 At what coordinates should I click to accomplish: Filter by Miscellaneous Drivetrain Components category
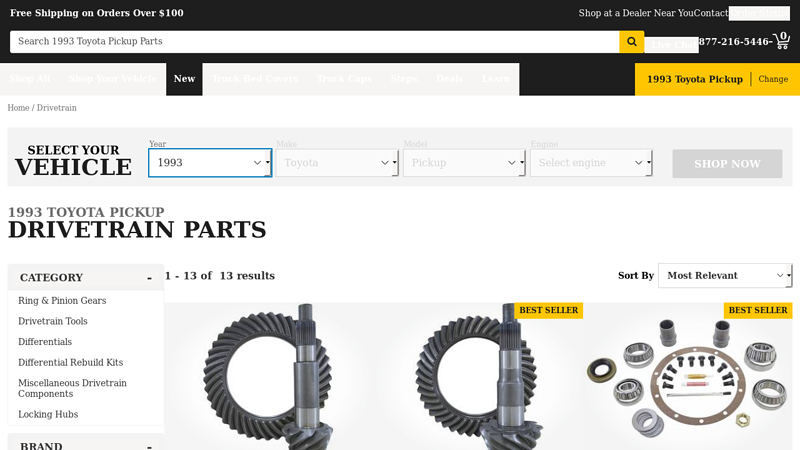72,388
